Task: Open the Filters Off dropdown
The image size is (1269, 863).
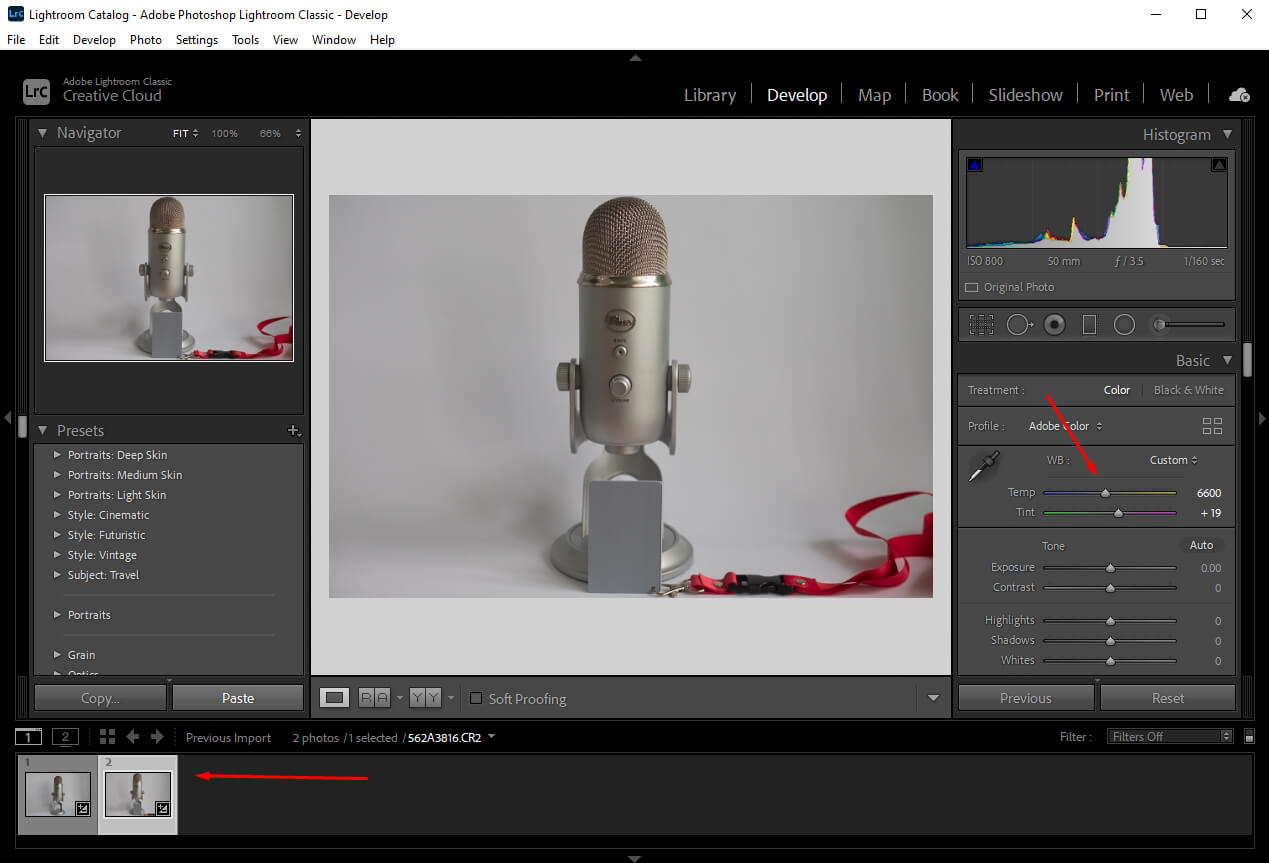Action: [x=1170, y=737]
